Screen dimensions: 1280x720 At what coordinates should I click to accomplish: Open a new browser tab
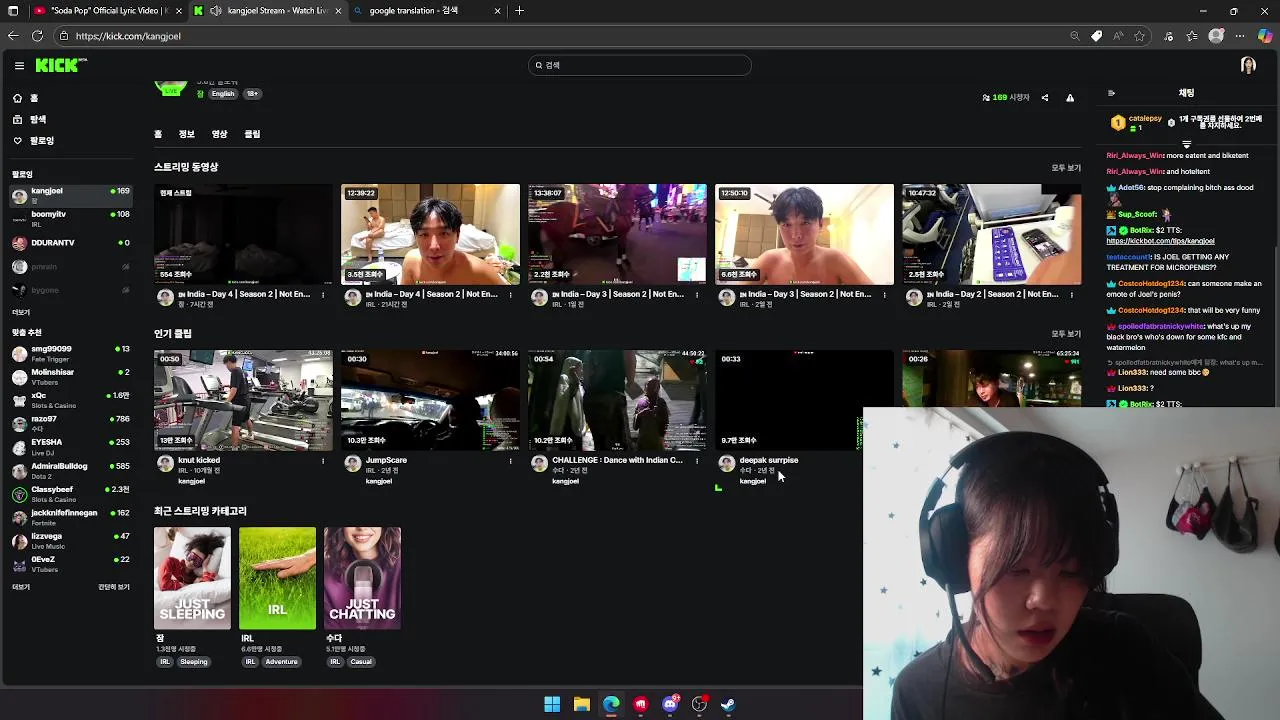coord(519,11)
